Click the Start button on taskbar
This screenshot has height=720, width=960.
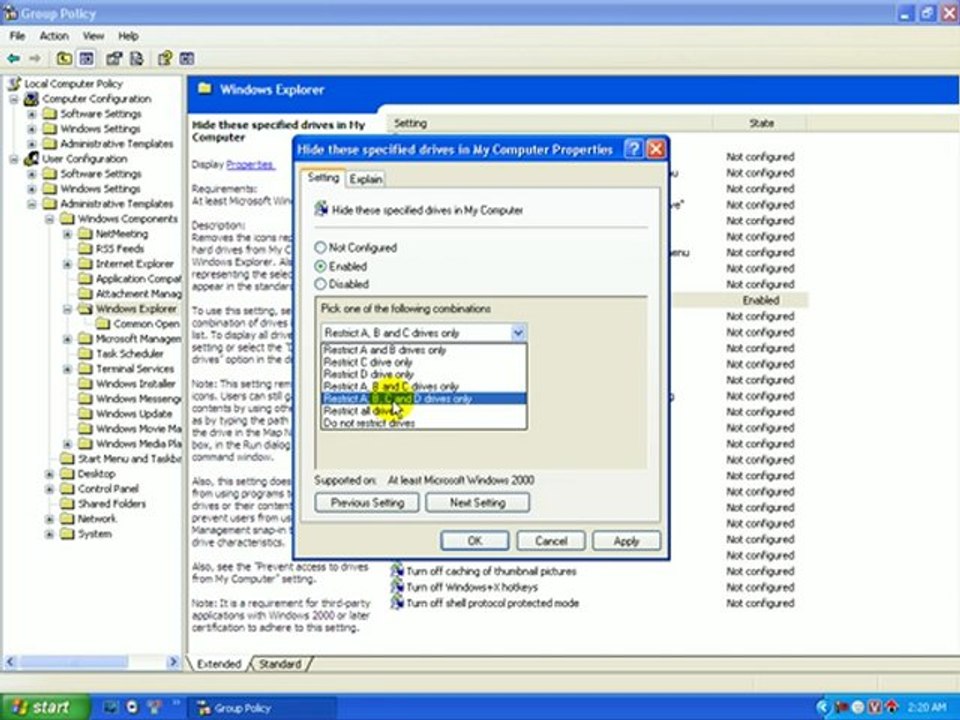(x=43, y=707)
